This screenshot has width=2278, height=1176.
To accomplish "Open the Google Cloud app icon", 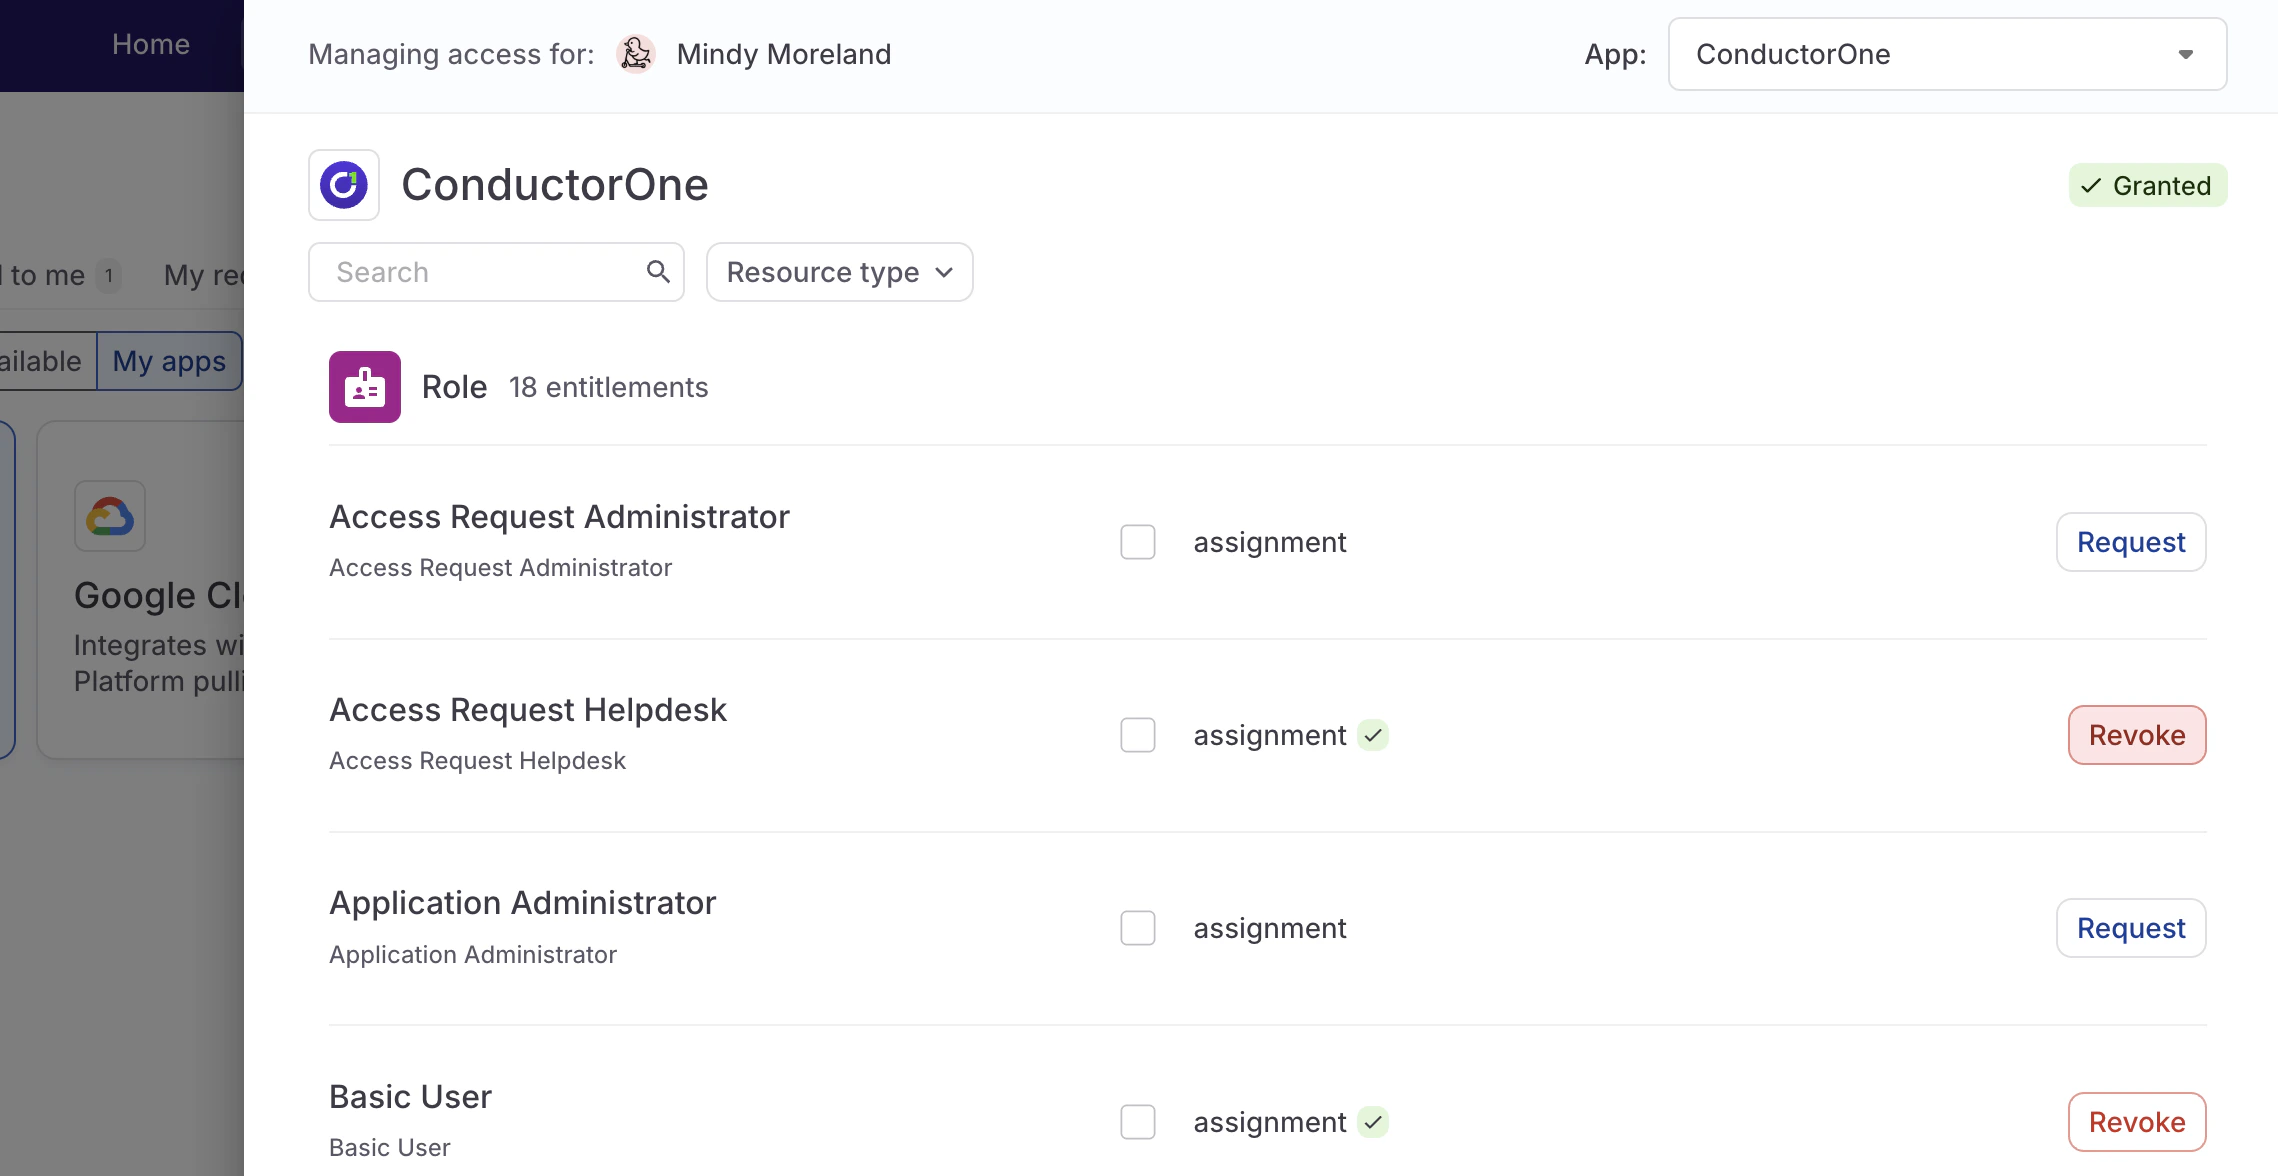I will click(x=110, y=516).
